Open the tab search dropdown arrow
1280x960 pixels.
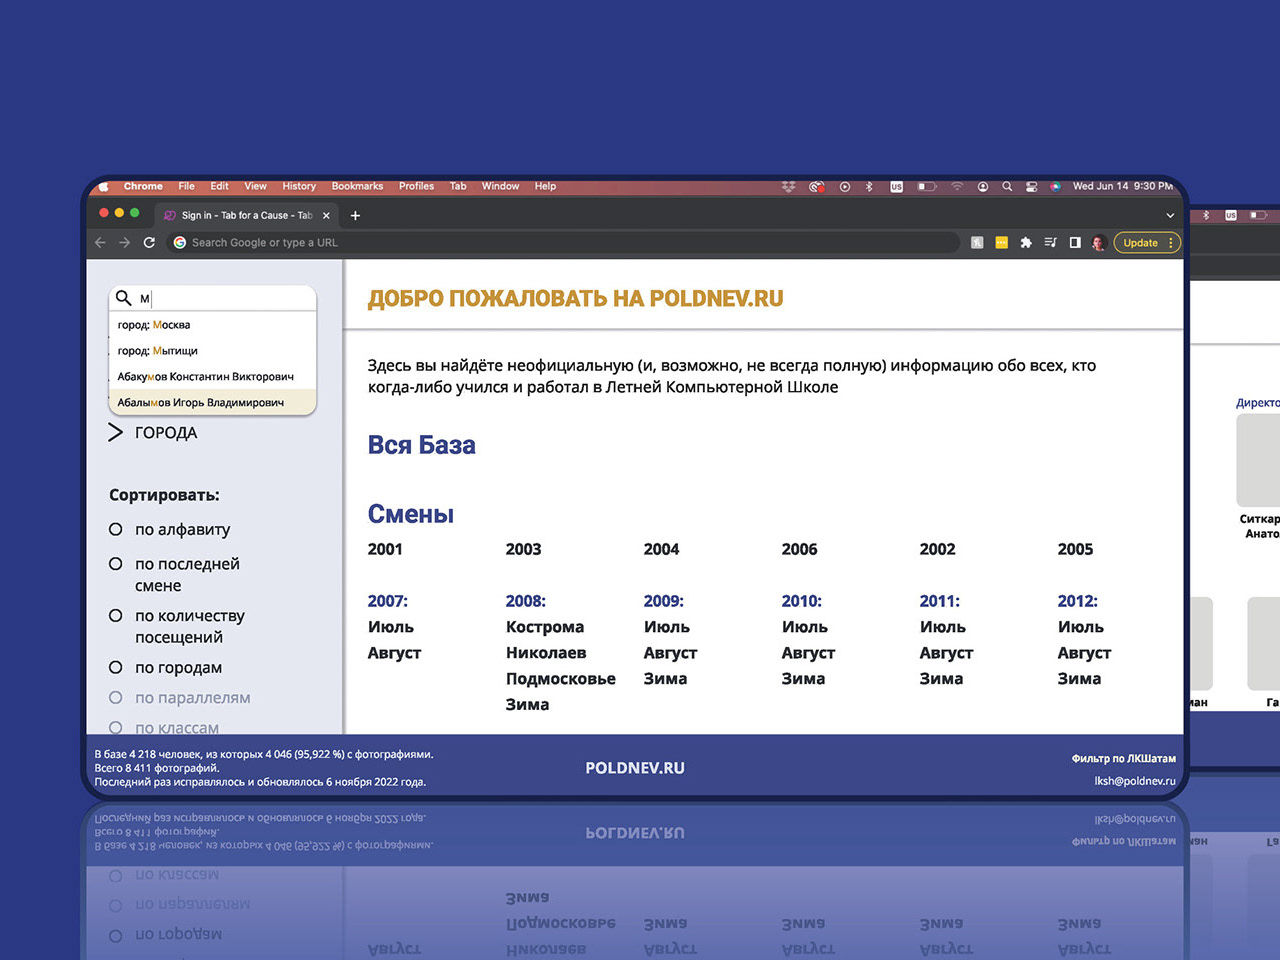1170,215
